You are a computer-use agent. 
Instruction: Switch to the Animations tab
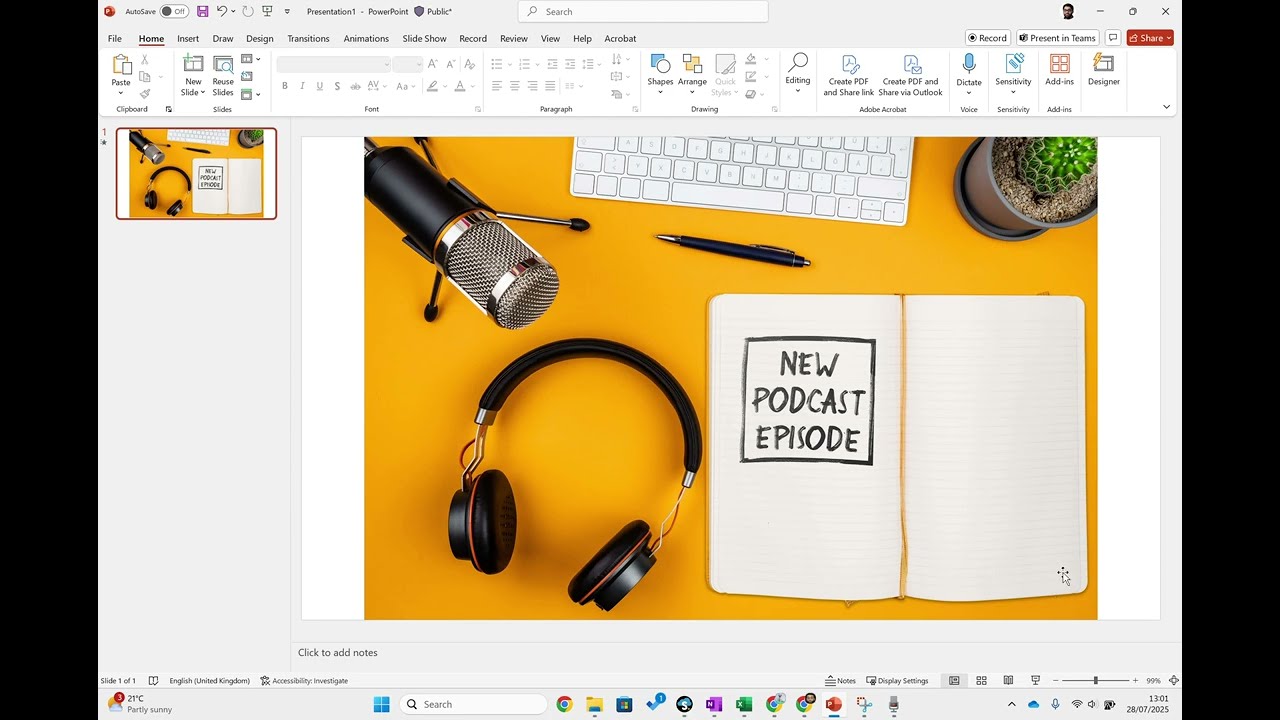[x=366, y=39]
